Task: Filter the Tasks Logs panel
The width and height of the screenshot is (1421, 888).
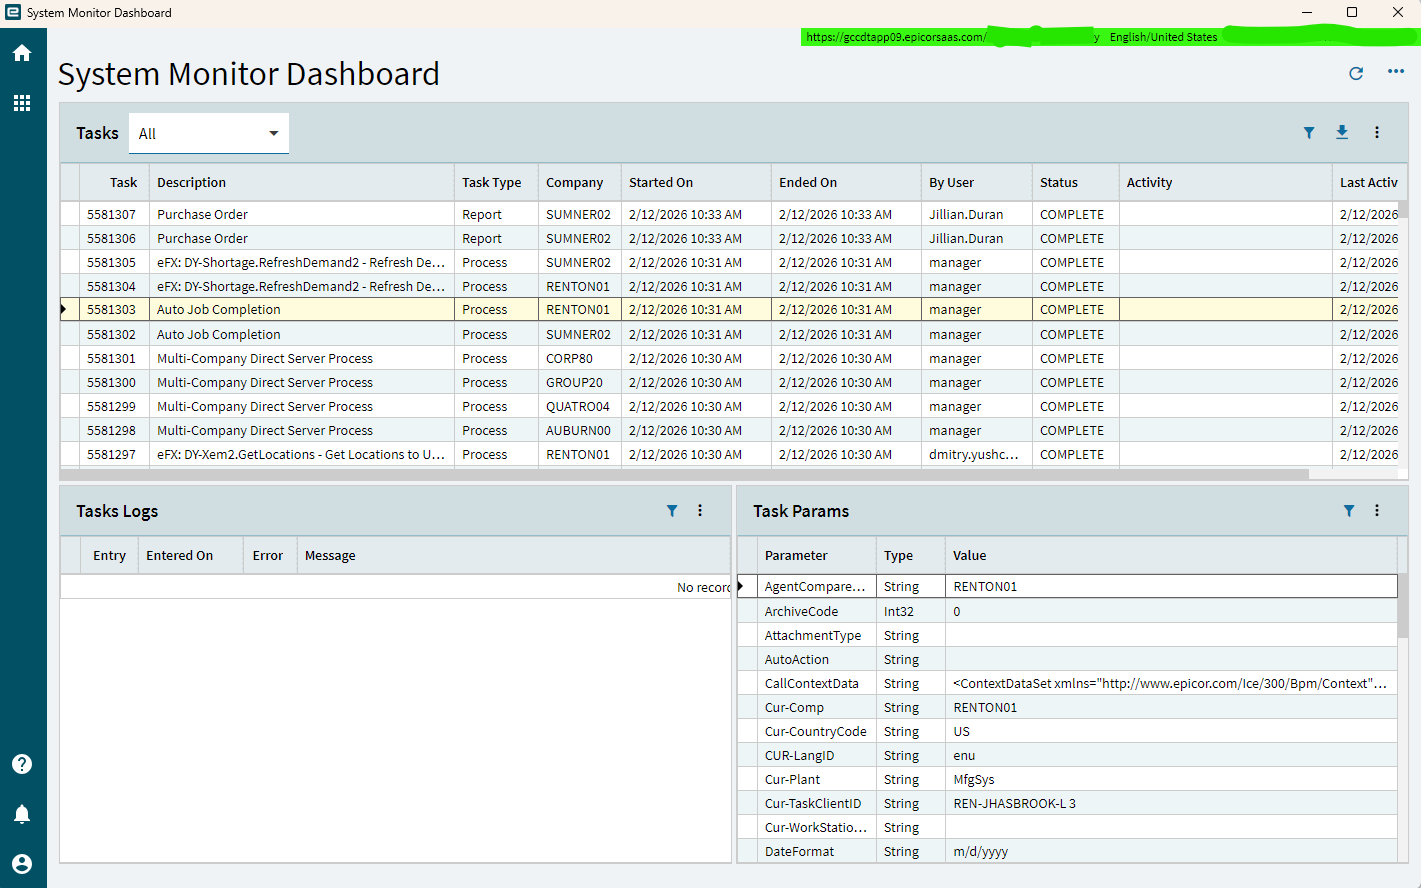Action: 672,511
